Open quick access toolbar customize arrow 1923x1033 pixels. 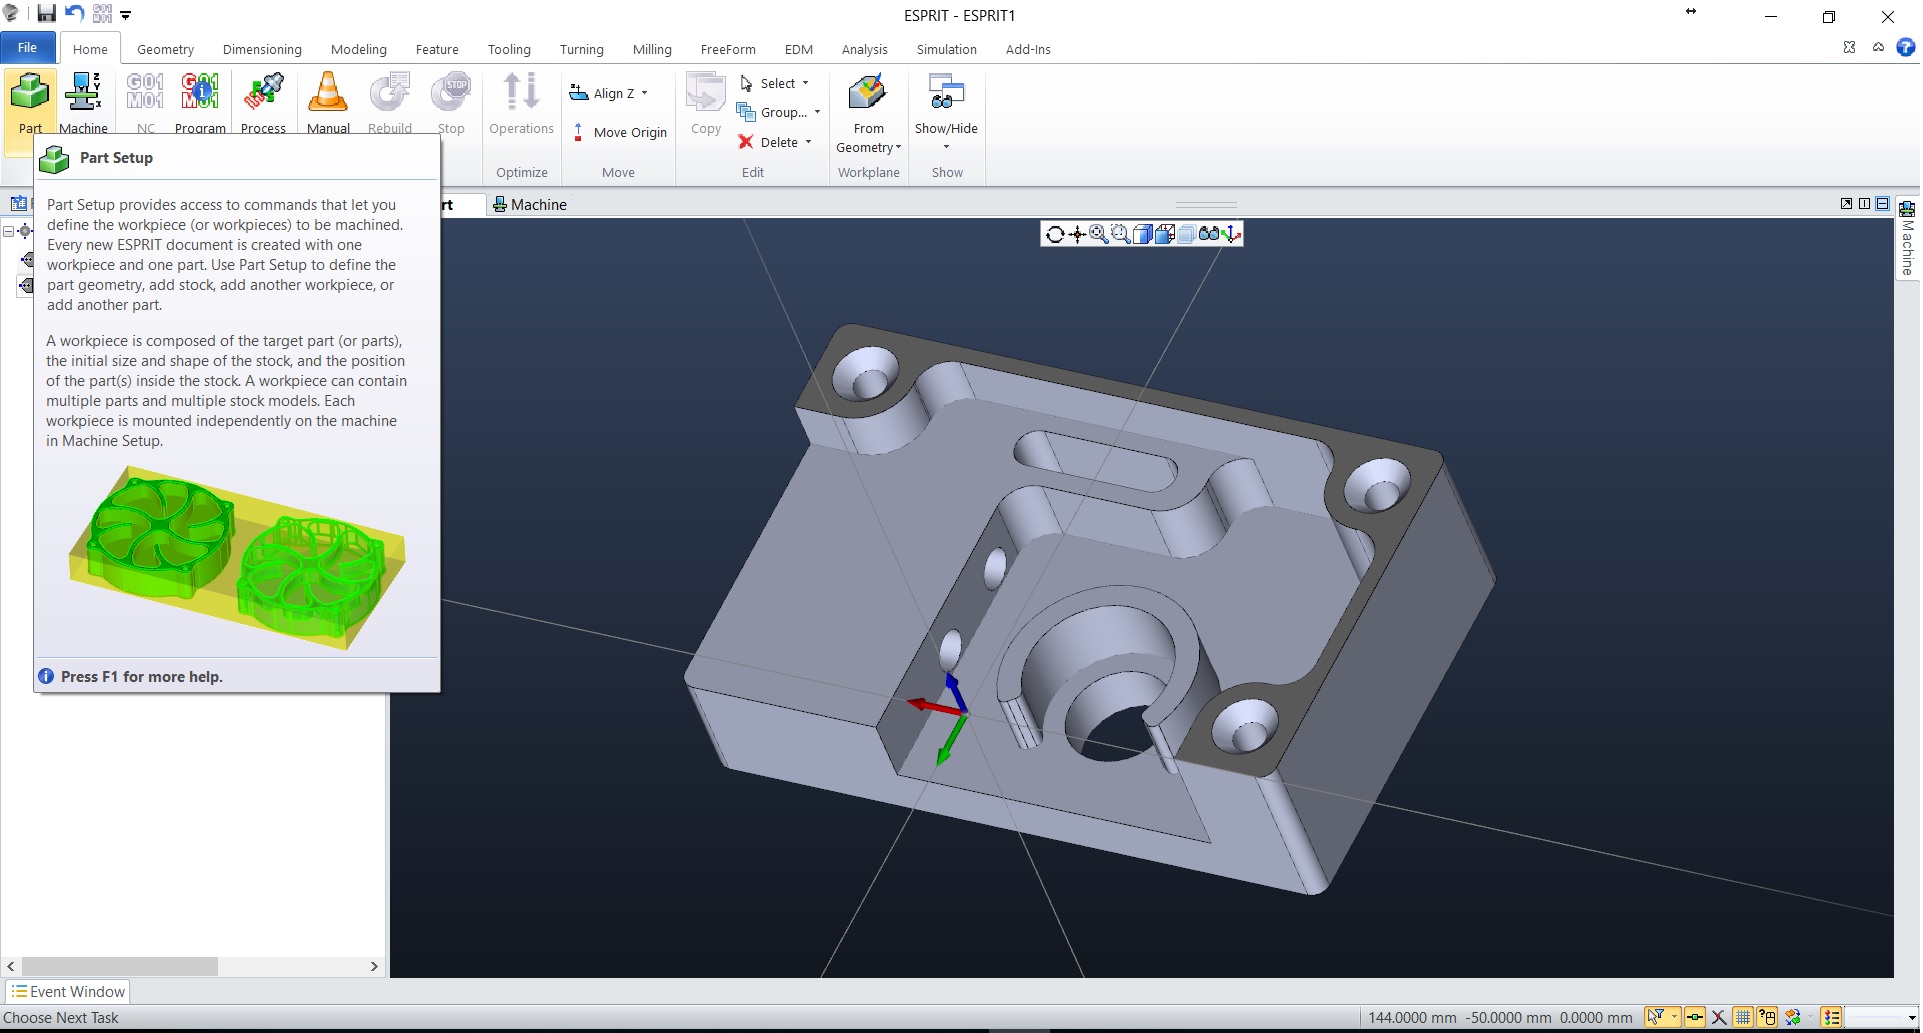[x=126, y=15]
